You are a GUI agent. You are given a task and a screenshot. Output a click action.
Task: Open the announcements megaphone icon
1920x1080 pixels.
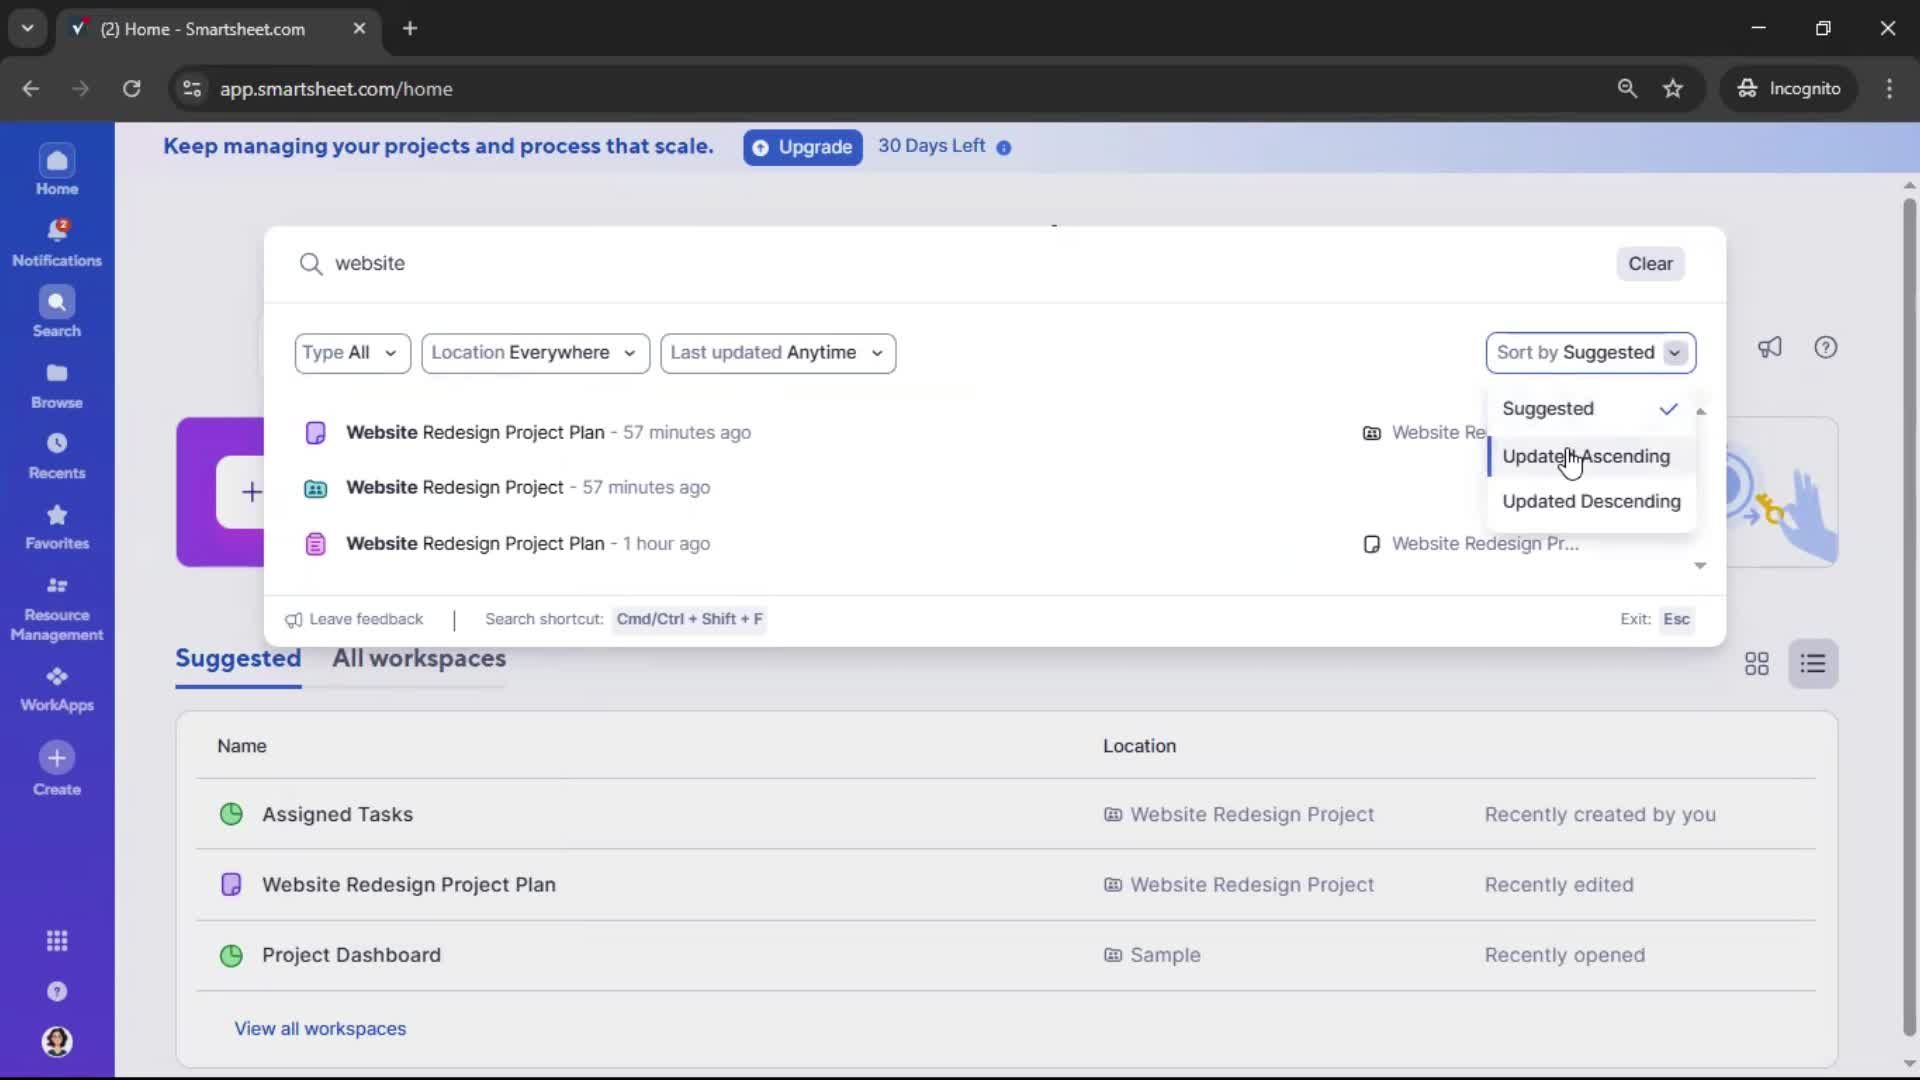pos(1770,347)
